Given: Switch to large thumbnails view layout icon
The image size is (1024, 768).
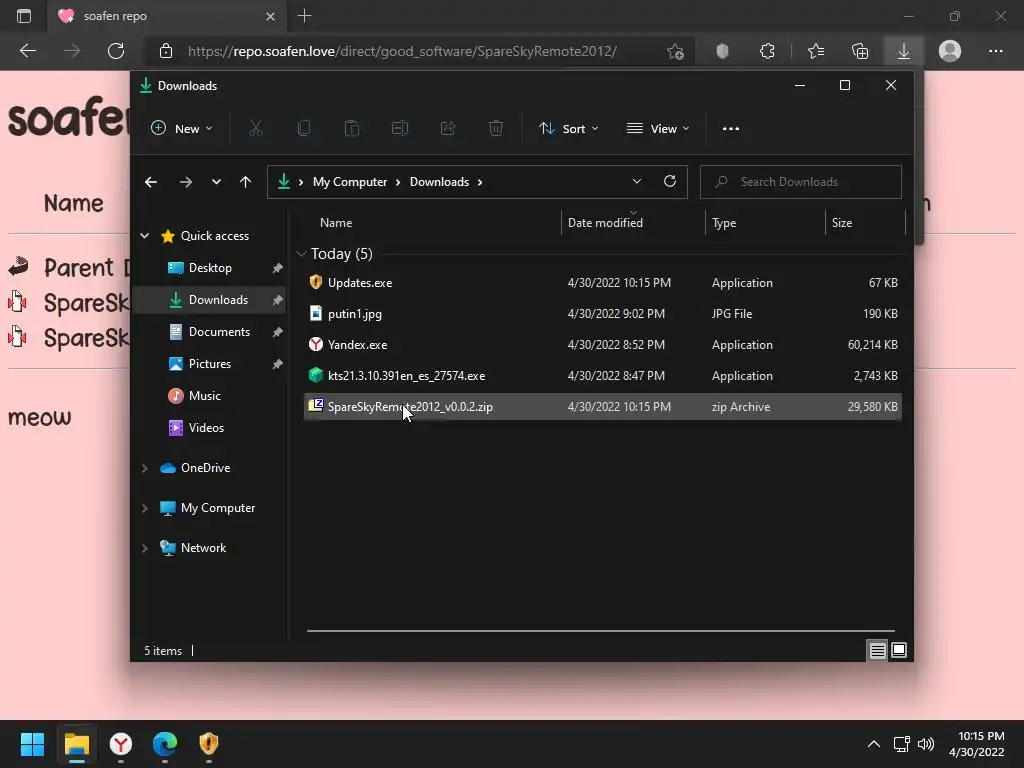Looking at the screenshot, I should click(x=899, y=650).
